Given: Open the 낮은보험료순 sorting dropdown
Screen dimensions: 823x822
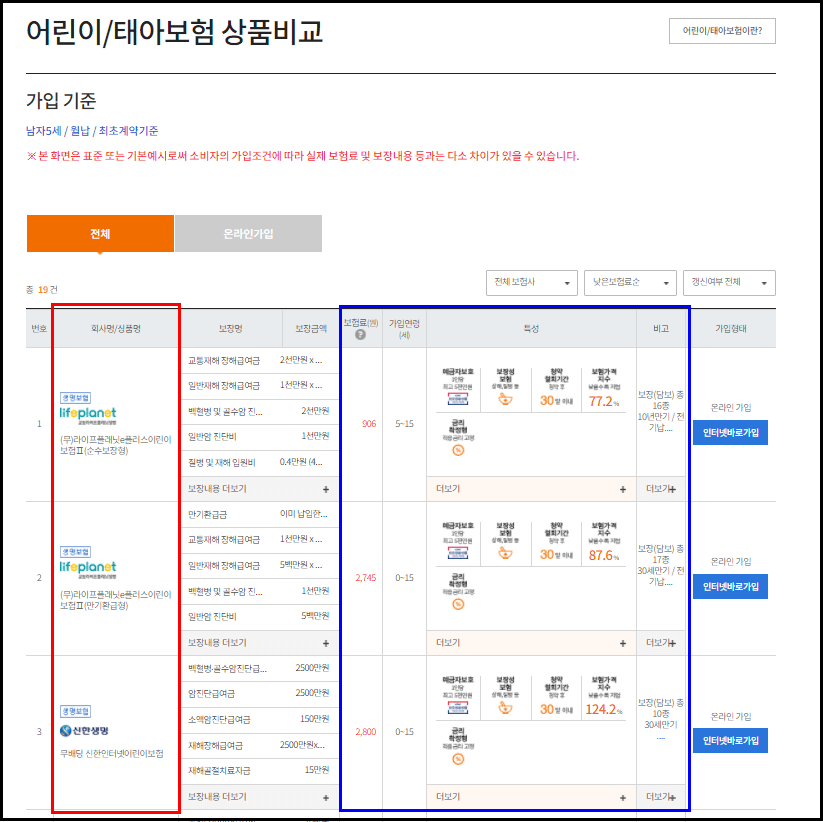Looking at the screenshot, I should point(630,282).
